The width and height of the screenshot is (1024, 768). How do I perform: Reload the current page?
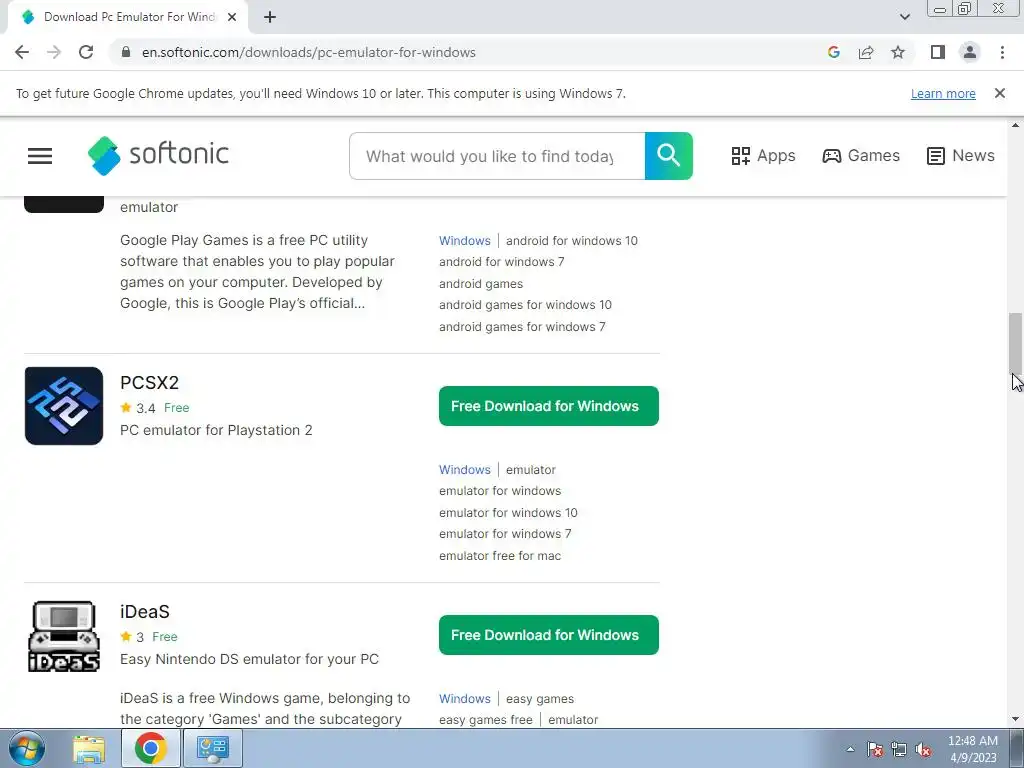click(x=86, y=52)
